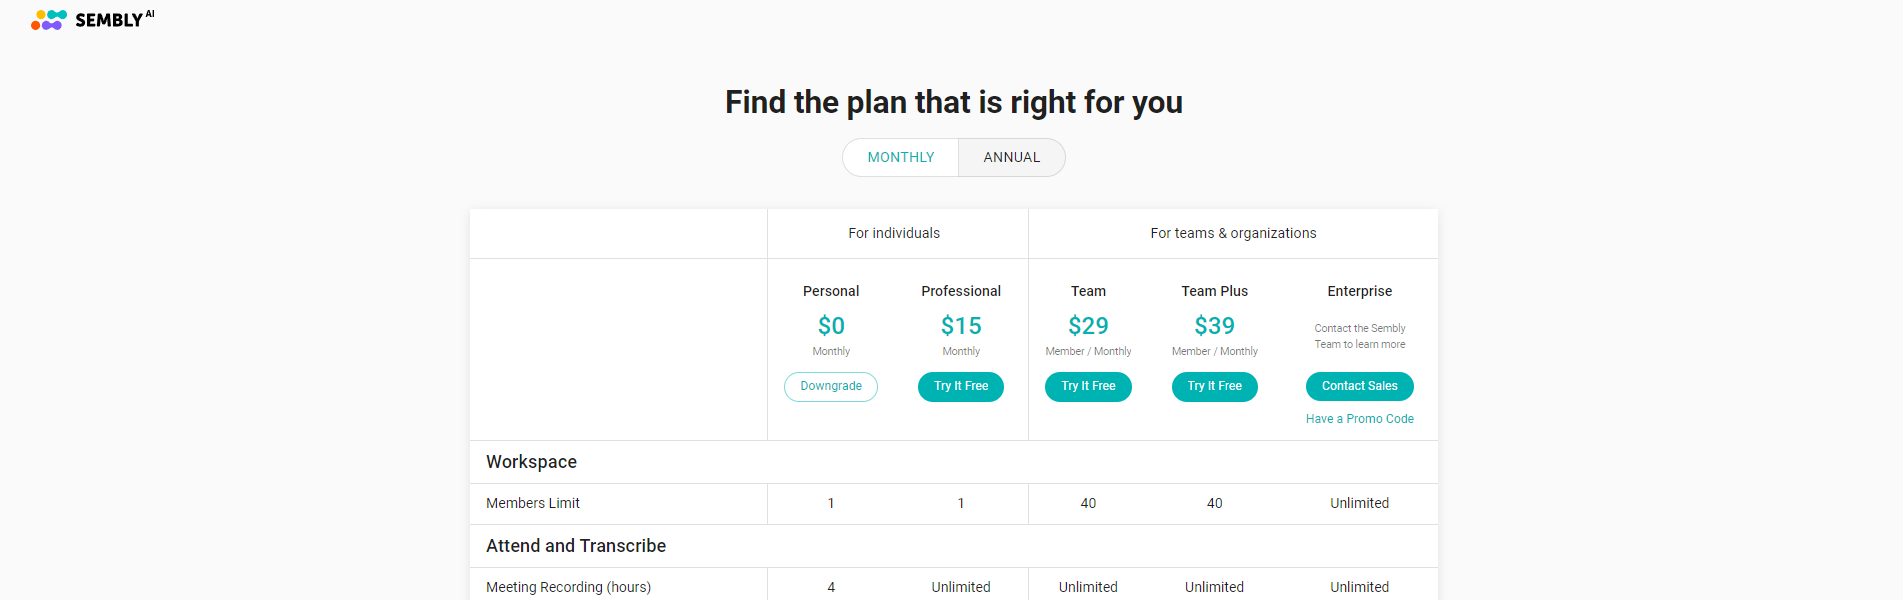
Task: Click the Enterprise plan title
Action: pyautogui.click(x=1360, y=291)
